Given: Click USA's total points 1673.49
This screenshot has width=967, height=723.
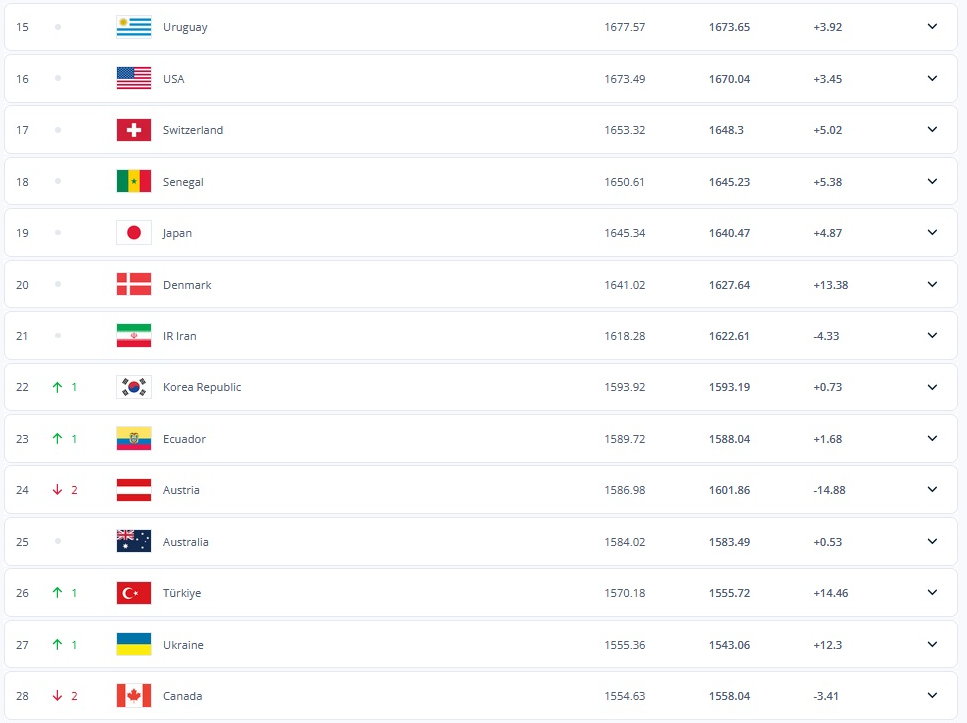Looking at the screenshot, I should click(625, 79).
